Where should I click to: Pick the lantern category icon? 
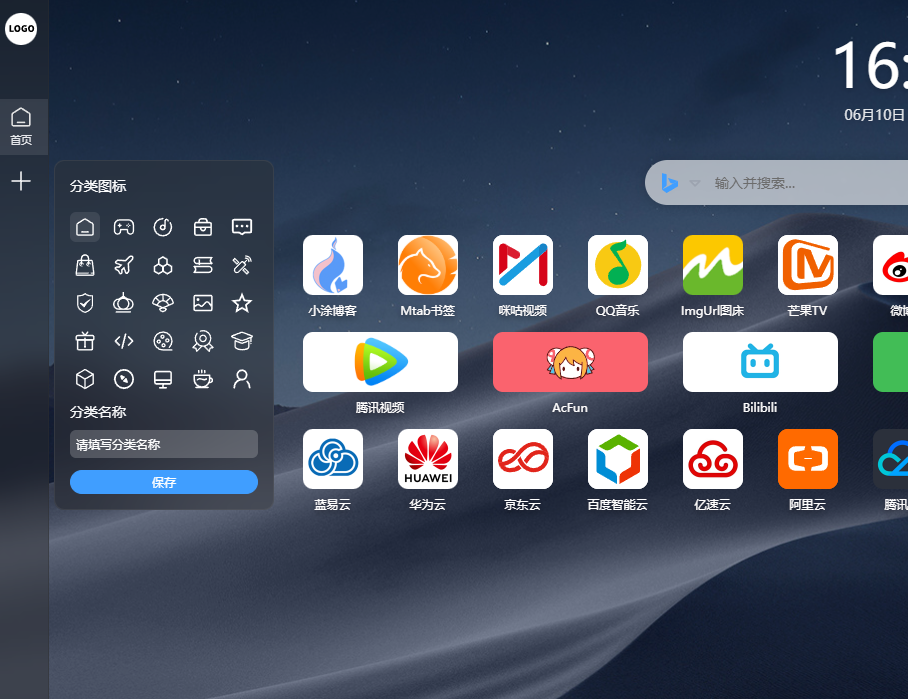point(123,303)
